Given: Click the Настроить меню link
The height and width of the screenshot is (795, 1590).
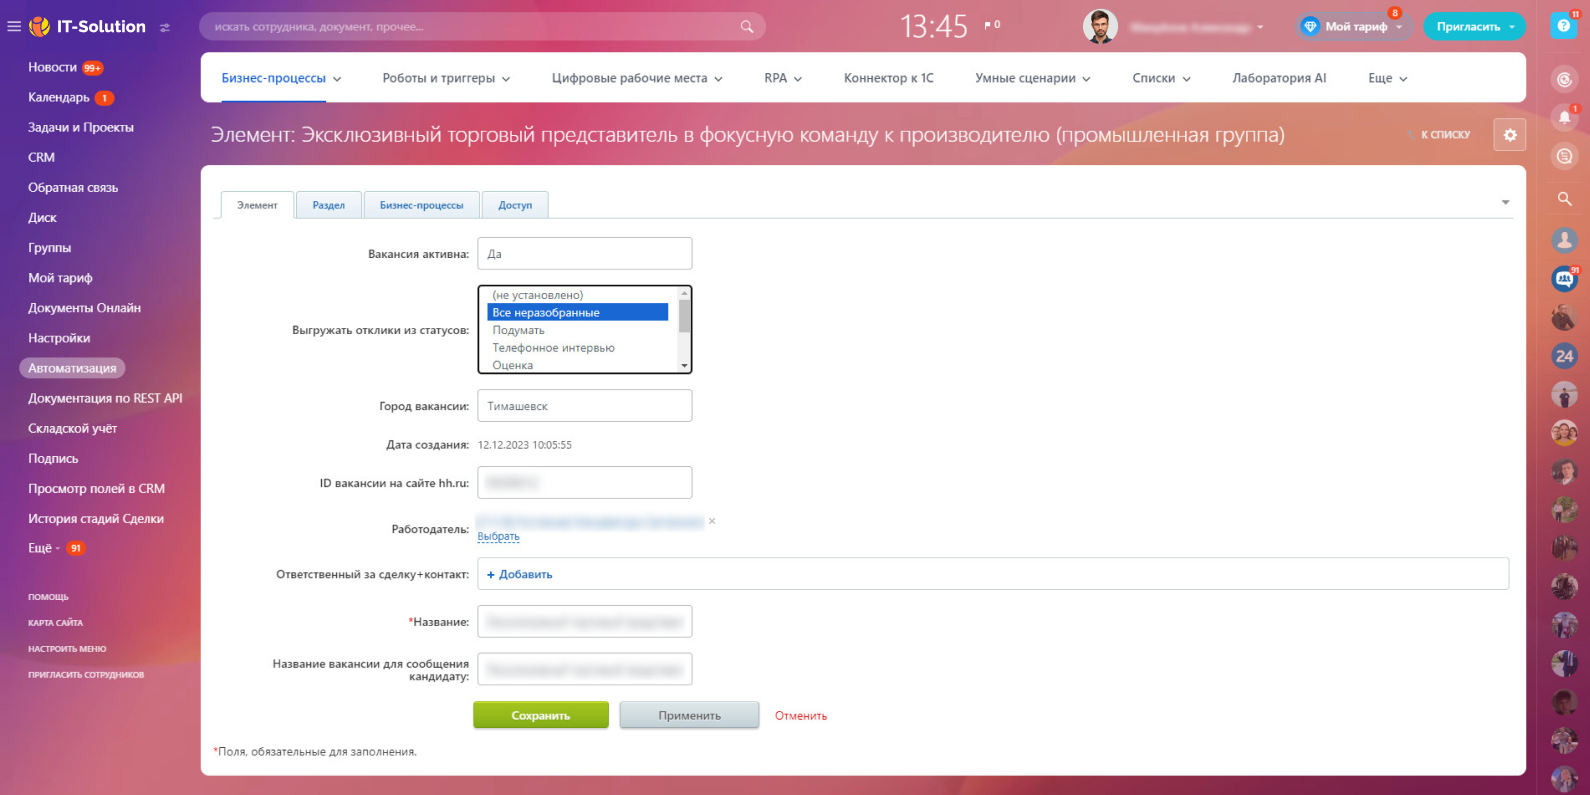Looking at the screenshot, I should [x=67, y=649].
